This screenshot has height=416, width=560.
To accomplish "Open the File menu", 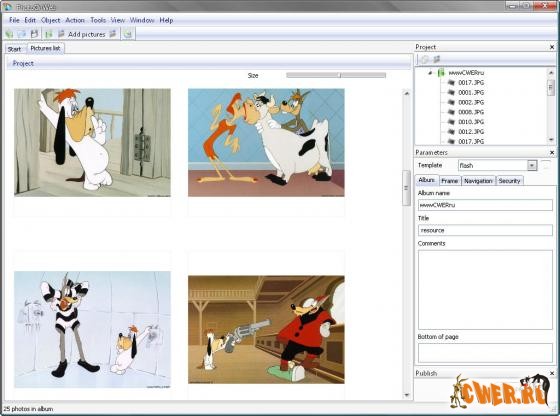I will coord(14,20).
